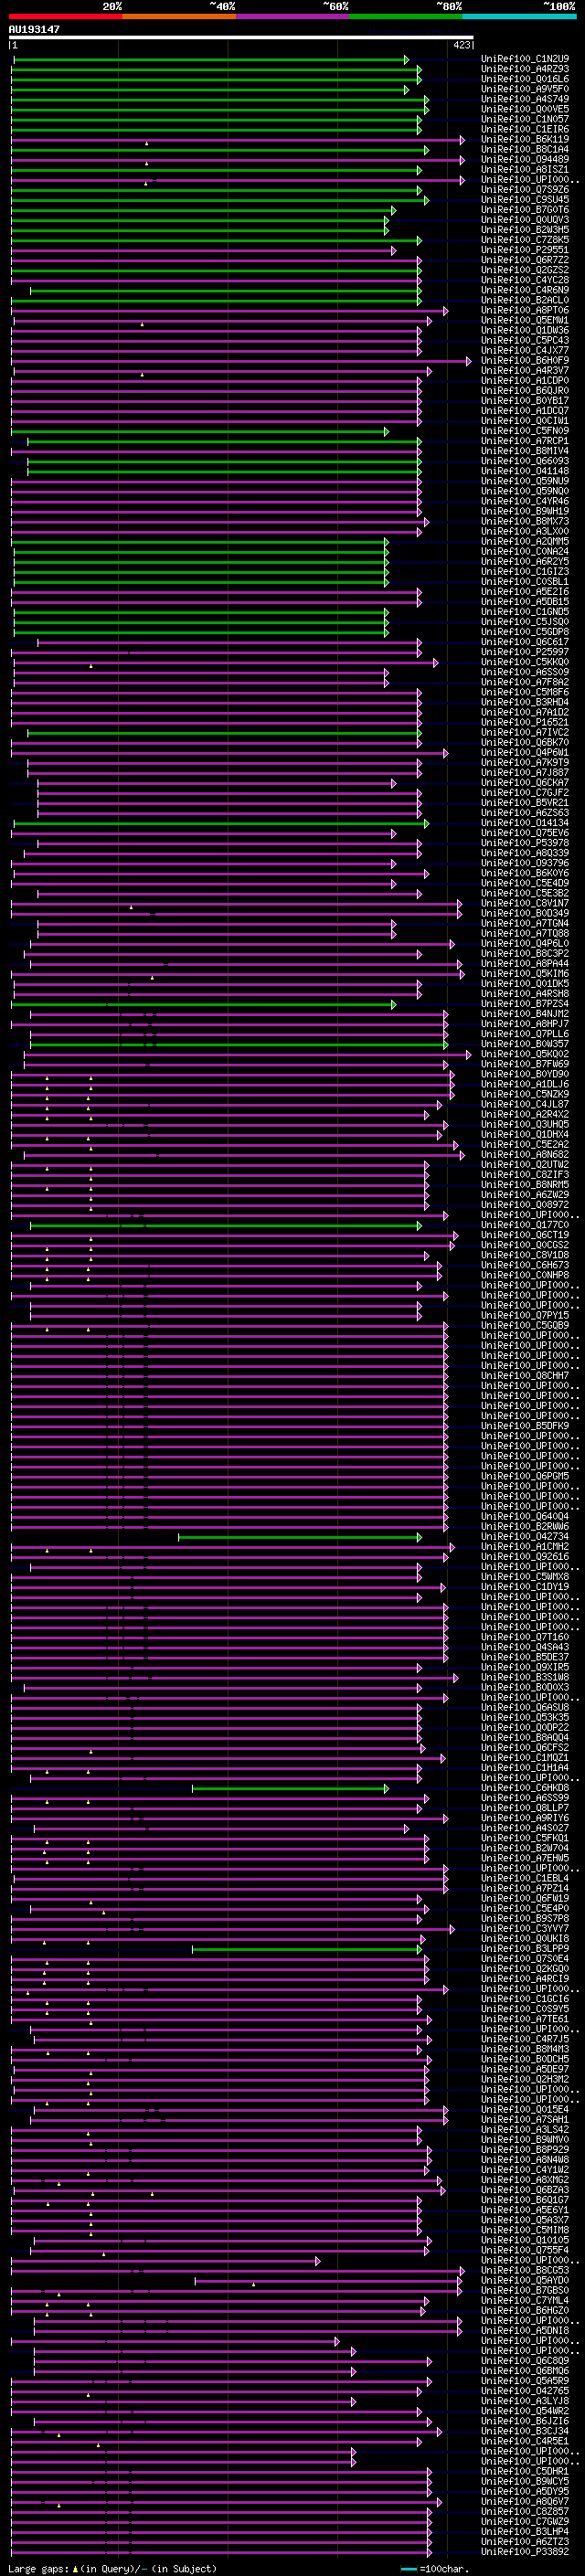Click the query end position 423
This screenshot has height=2576, width=585.
click(x=462, y=45)
